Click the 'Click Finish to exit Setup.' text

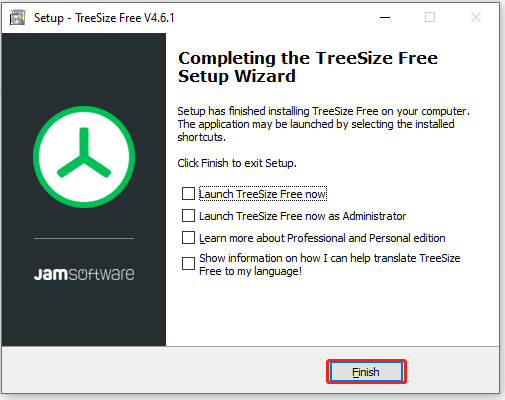[237, 163]
